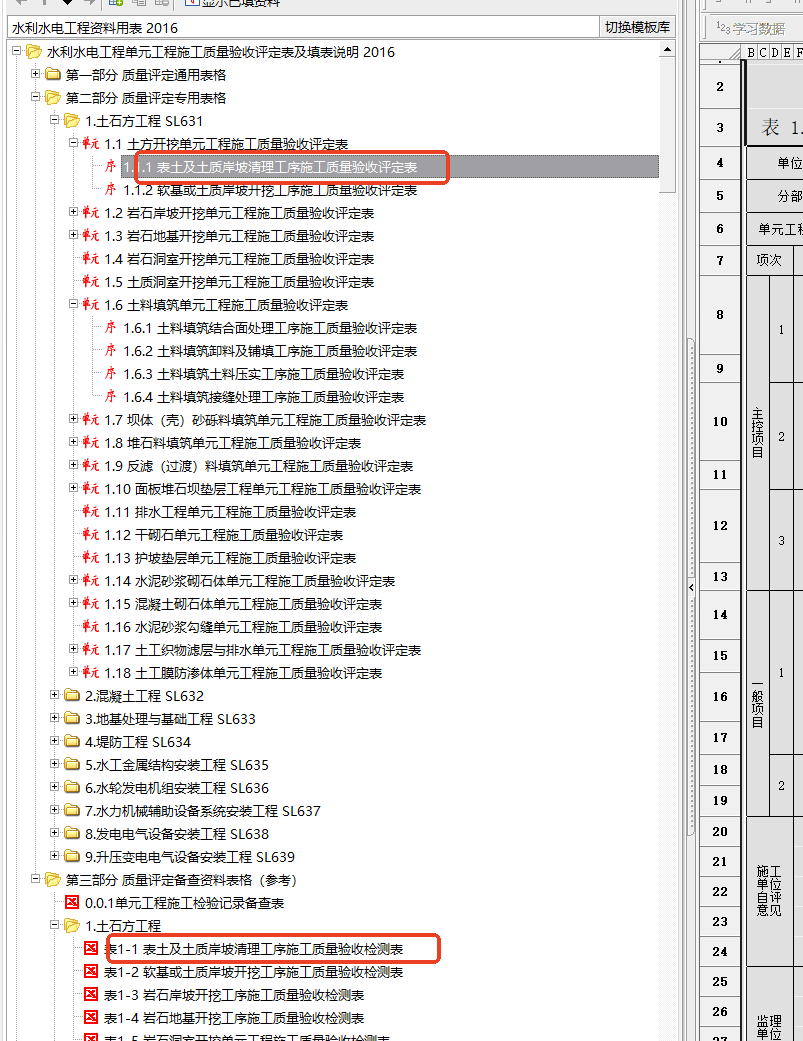Click the 项次 cell in the spreadsheet
Viewport: 803px width, 1041px height.
(x=769, y=260)
